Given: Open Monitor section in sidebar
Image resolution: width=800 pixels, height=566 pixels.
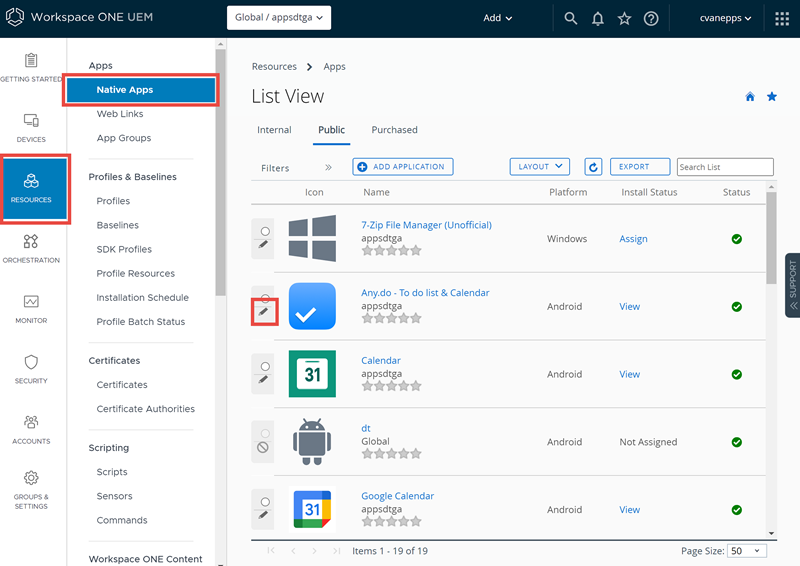Looking at the screenshot, I should pos(31,309).
